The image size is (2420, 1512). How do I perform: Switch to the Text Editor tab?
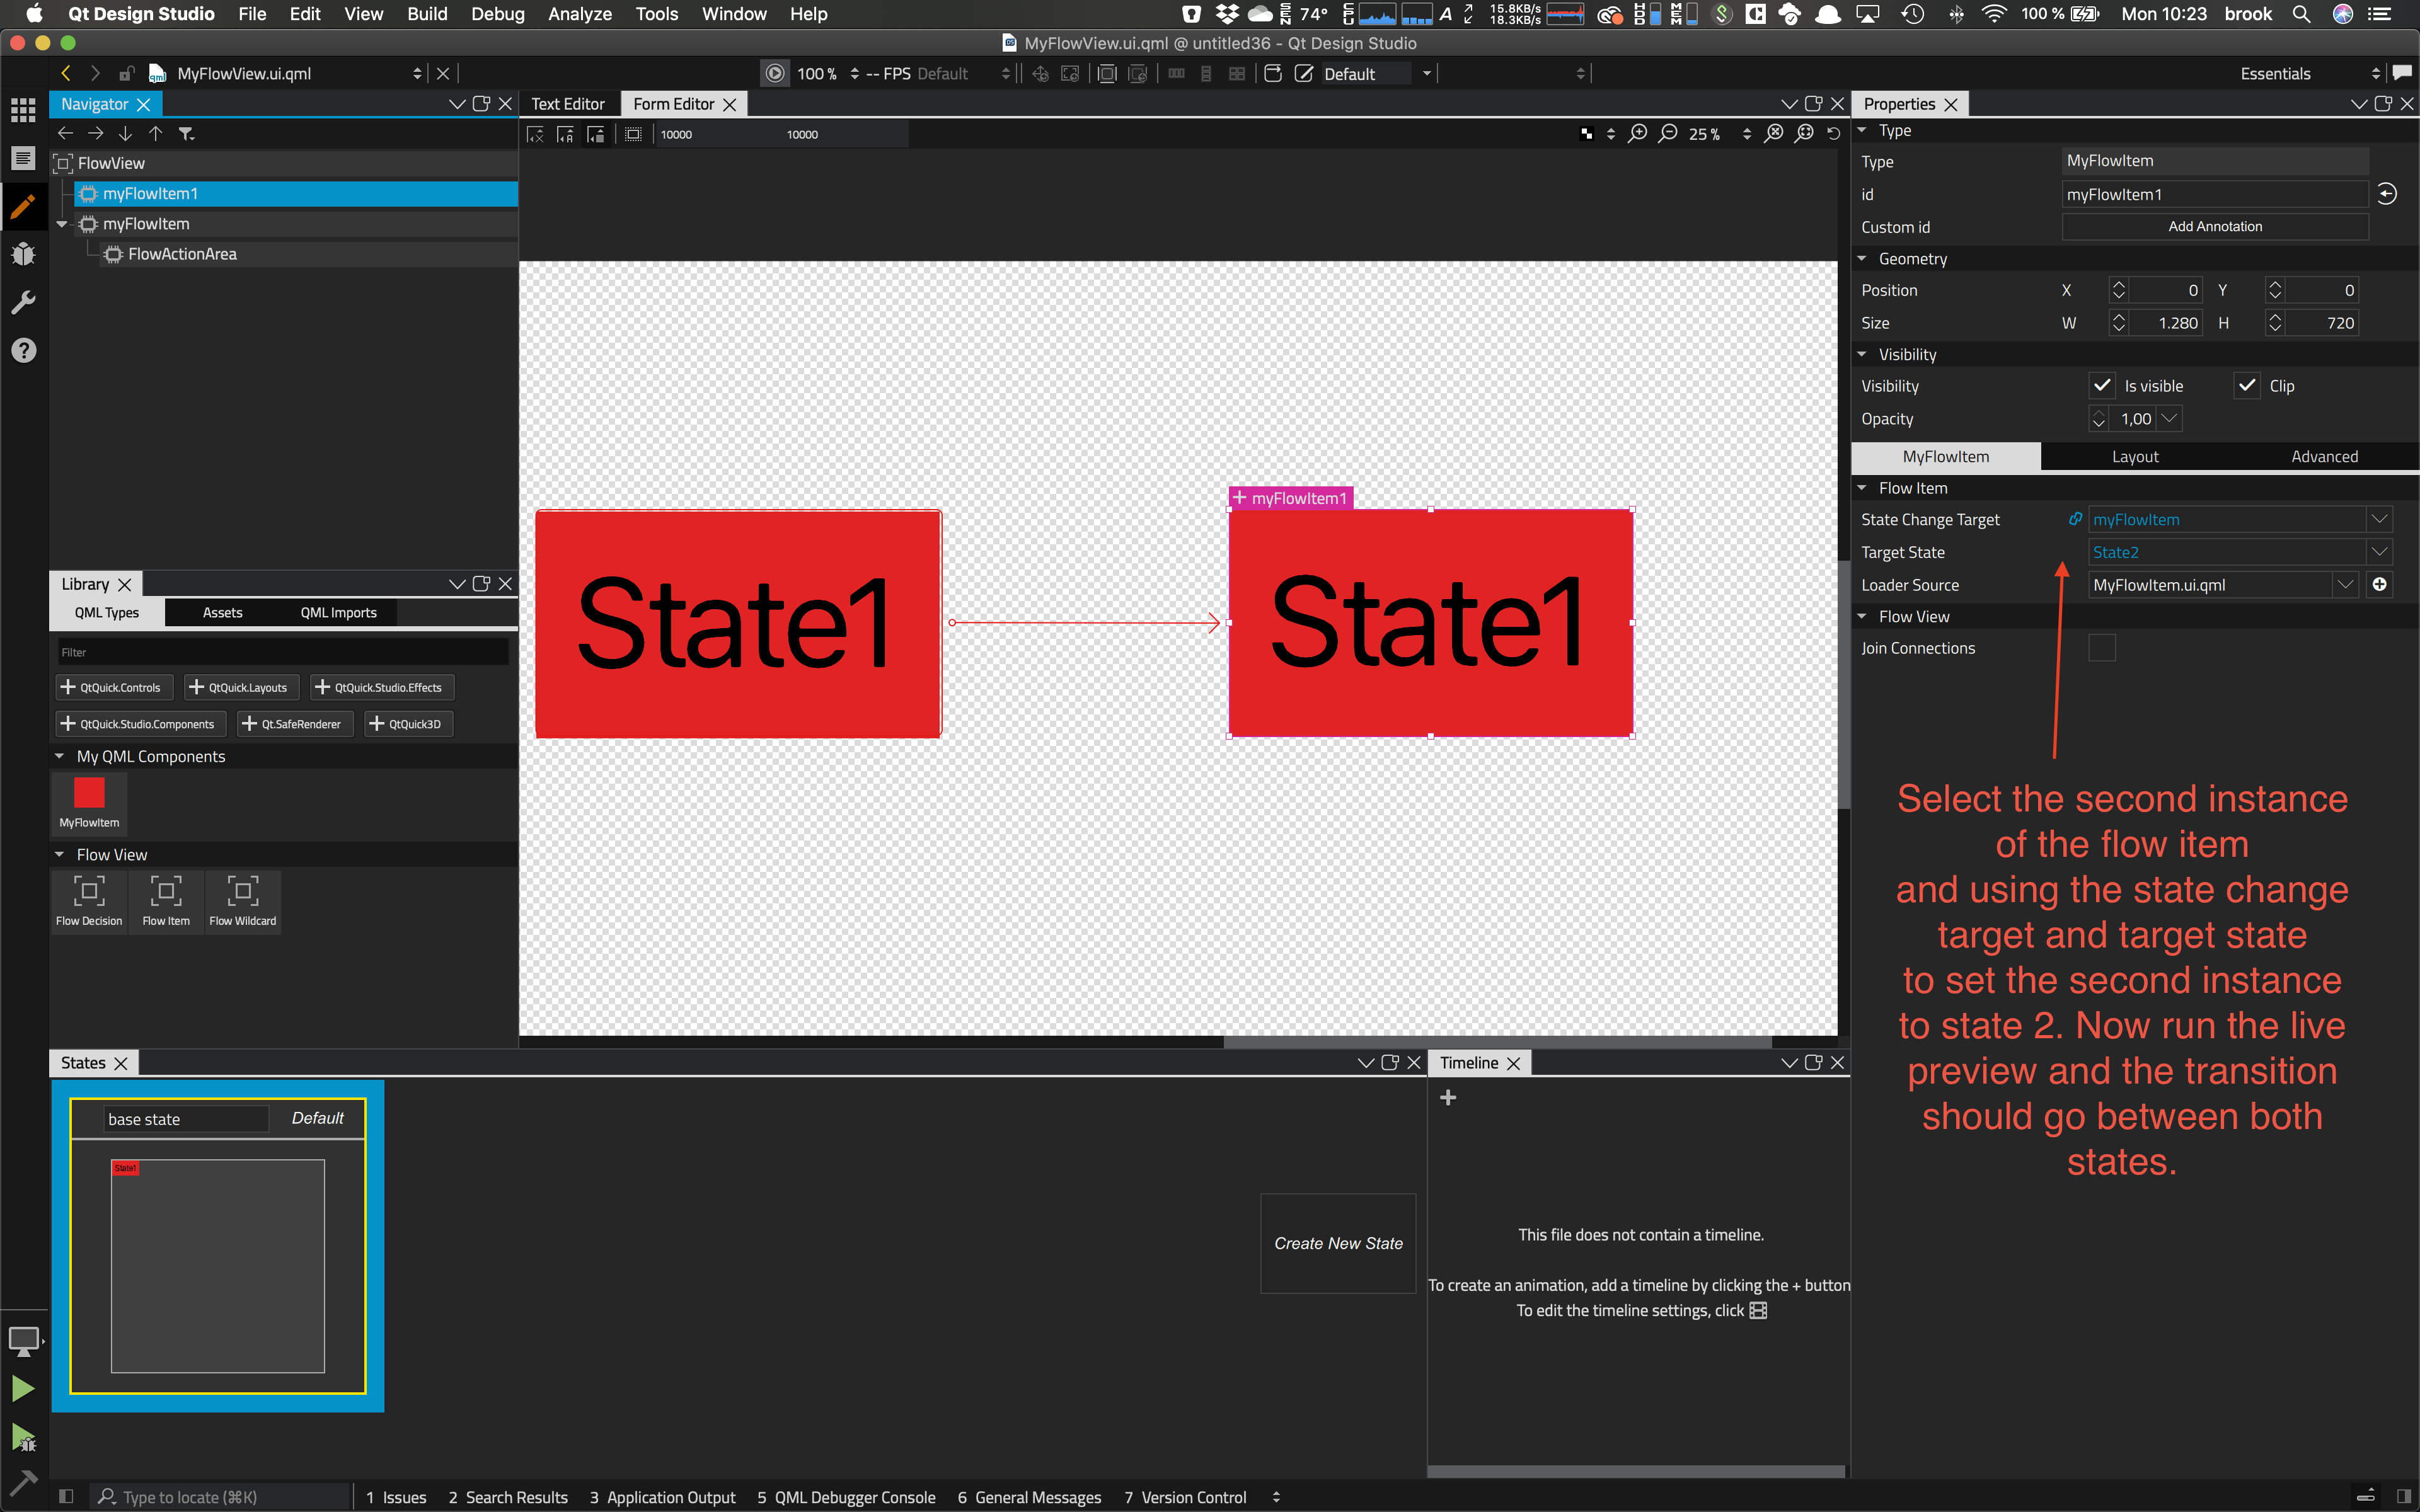click(567, 104)
